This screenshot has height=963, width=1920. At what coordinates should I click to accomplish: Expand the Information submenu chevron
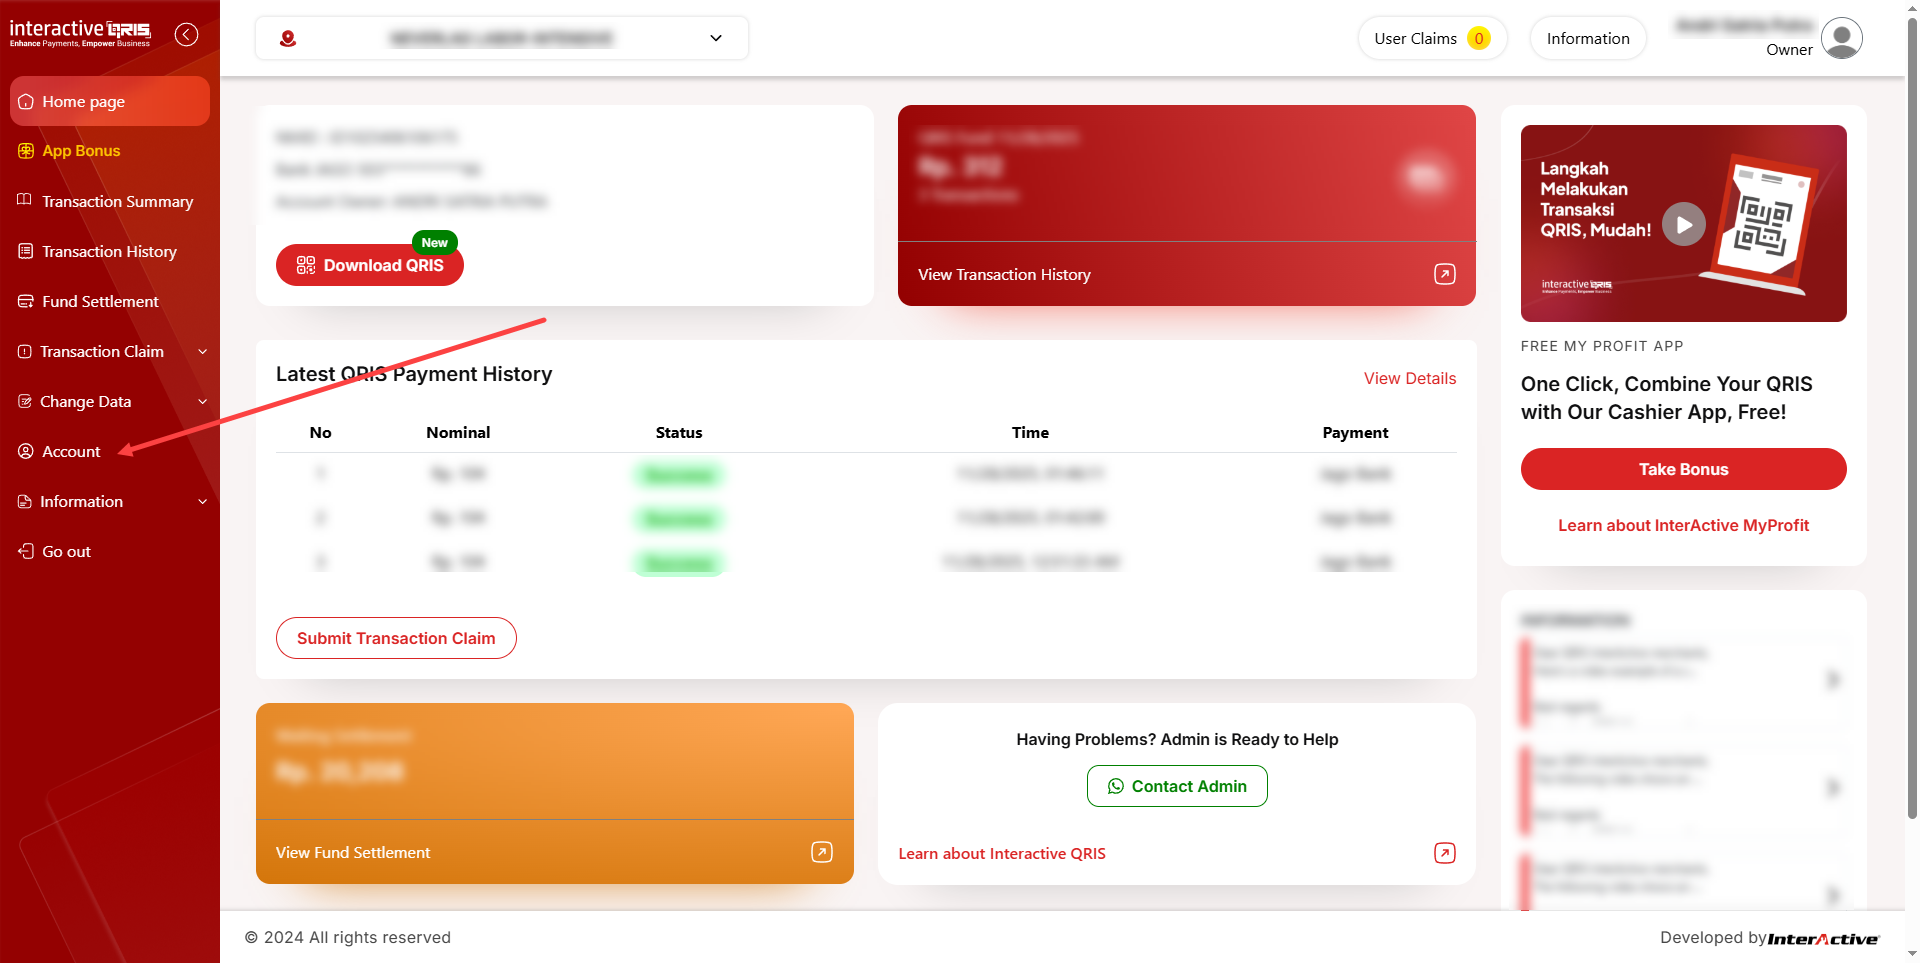(x=203, y=501)
